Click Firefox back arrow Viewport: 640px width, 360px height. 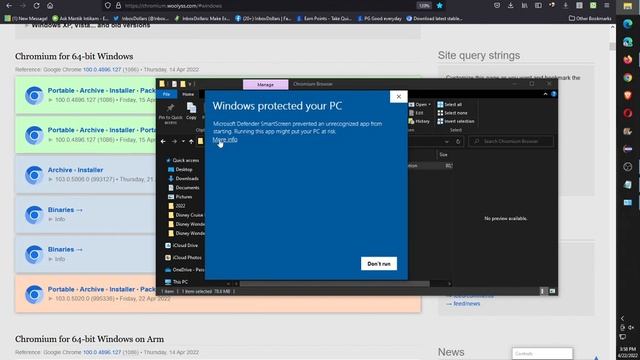pos(9,6)
